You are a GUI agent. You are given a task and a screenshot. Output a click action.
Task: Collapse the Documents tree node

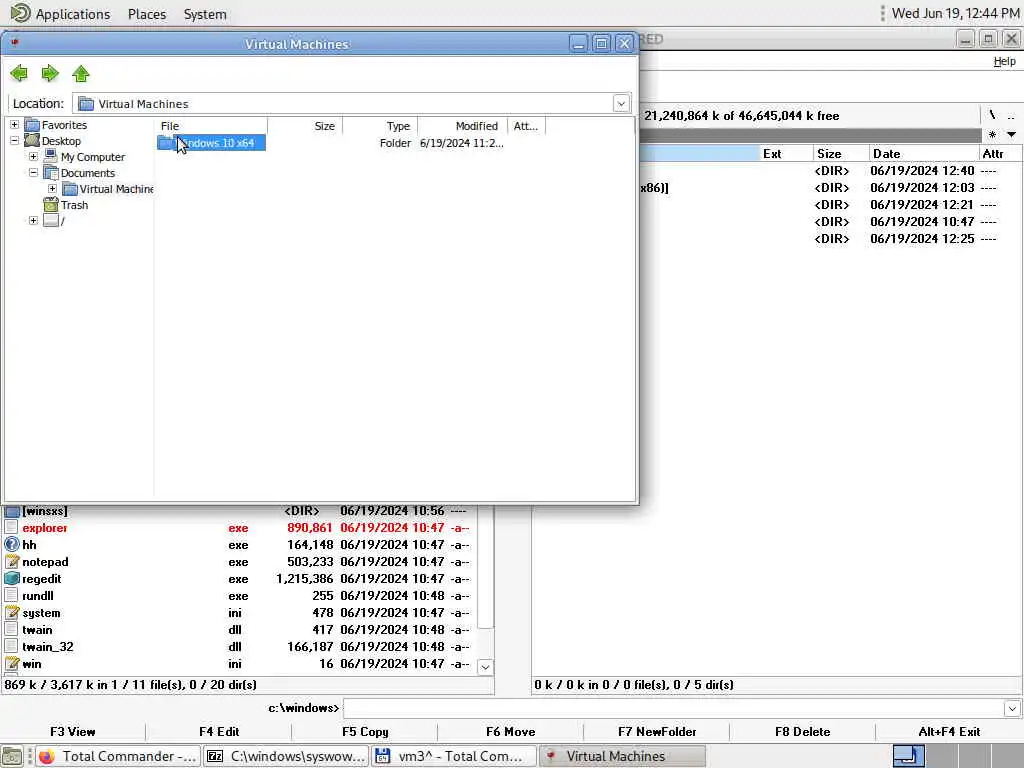[33, 172]
